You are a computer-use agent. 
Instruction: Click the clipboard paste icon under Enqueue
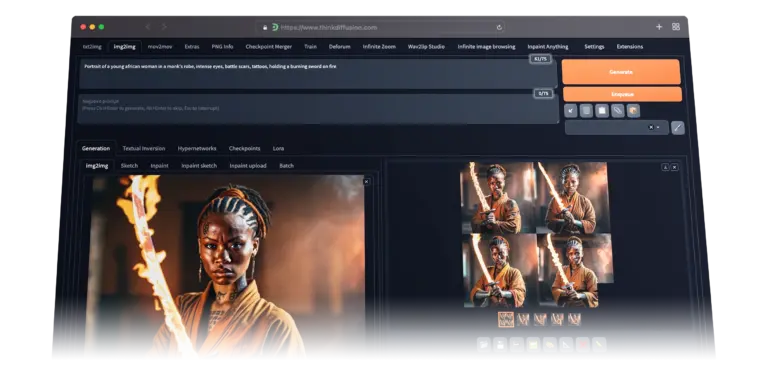(x=602, y=111)
